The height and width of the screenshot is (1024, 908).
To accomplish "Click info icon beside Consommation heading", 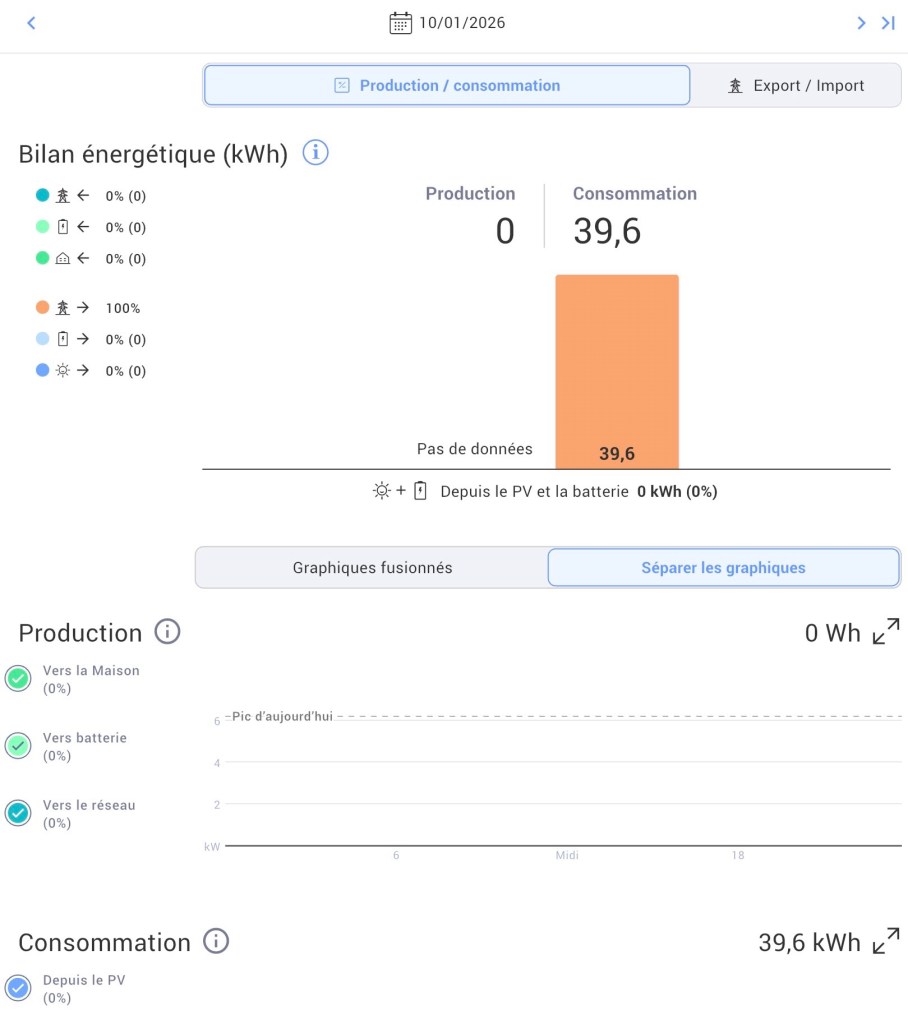I will (216, 941).
